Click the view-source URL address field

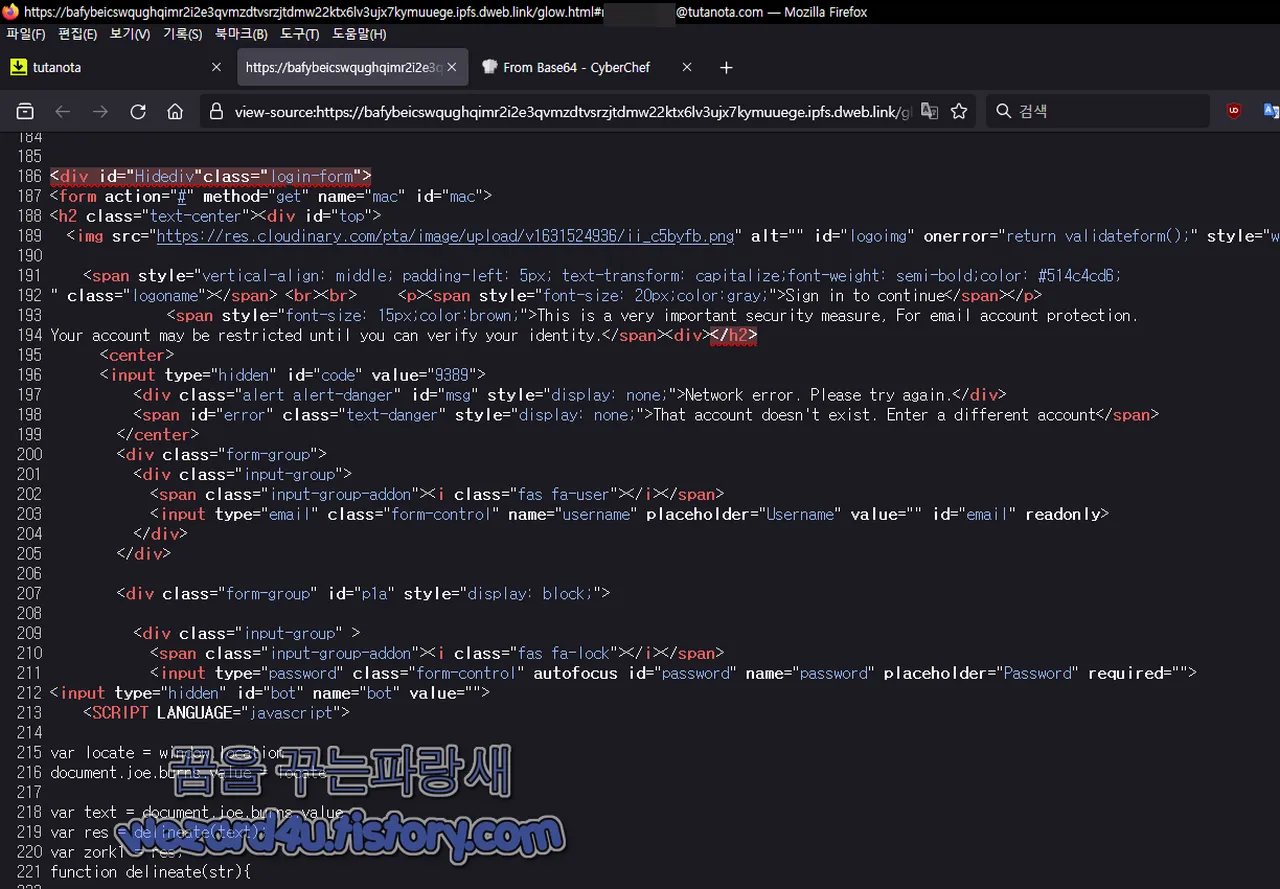point(574,111)
